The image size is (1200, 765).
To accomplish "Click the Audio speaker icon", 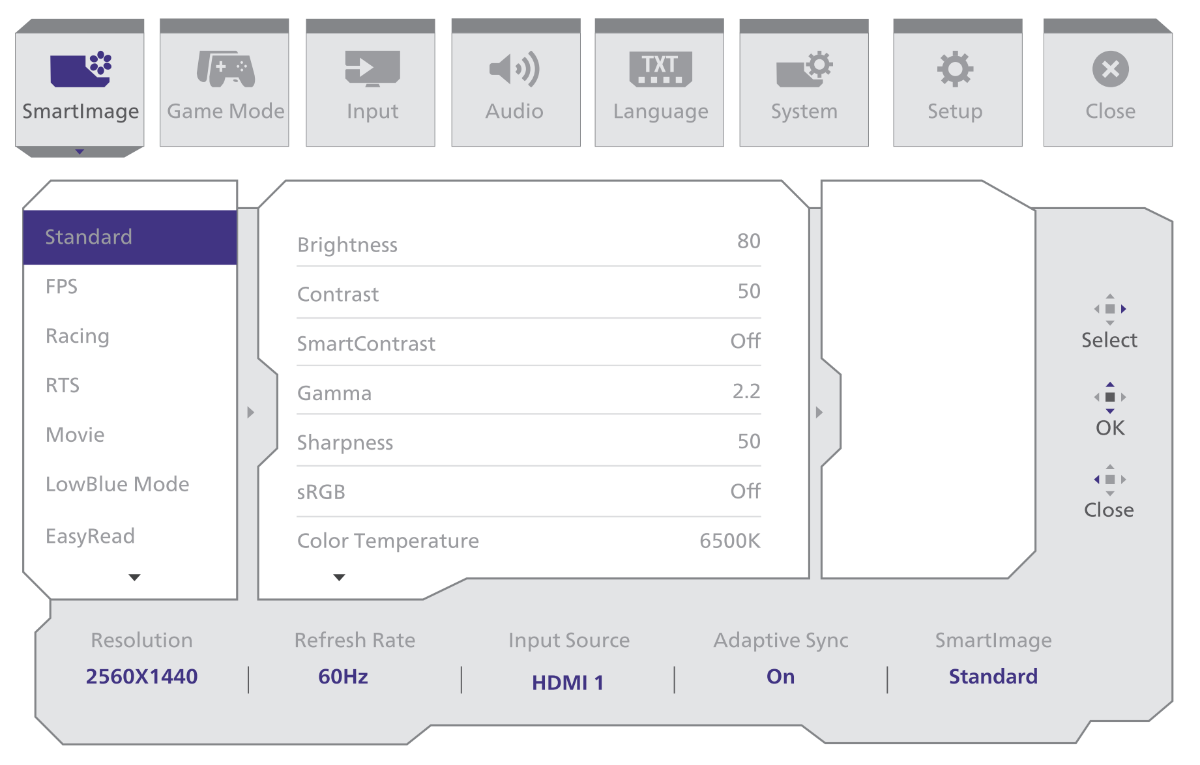I will point(515,70).
